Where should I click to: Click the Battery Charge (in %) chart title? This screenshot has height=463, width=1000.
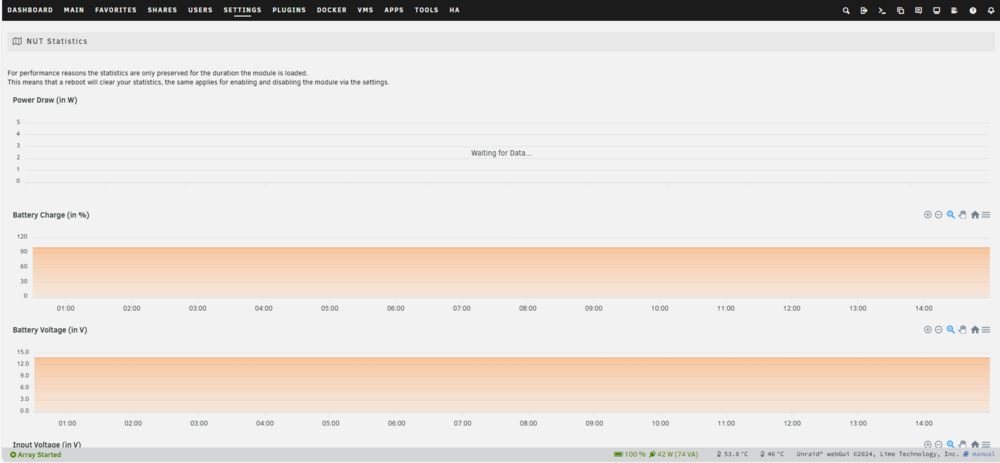tap(51, 215)
